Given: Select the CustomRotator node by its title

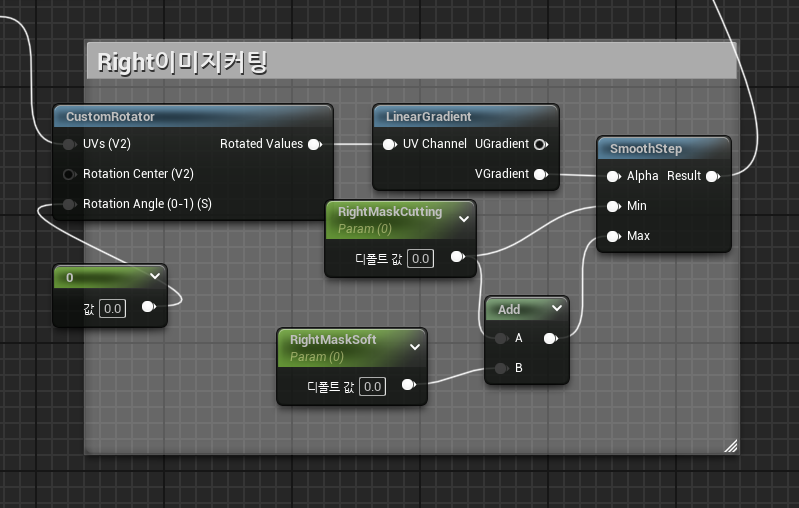Looking at the screenshot, I should coord(110,117).
